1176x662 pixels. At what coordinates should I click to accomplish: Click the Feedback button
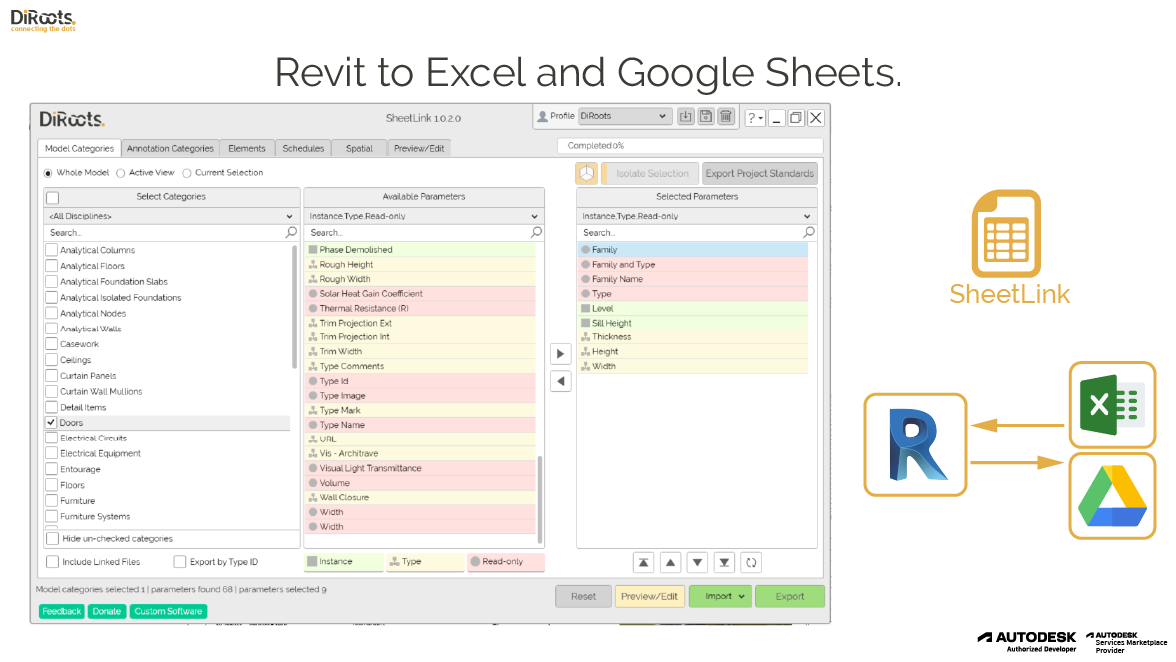[x=62, y=612]
